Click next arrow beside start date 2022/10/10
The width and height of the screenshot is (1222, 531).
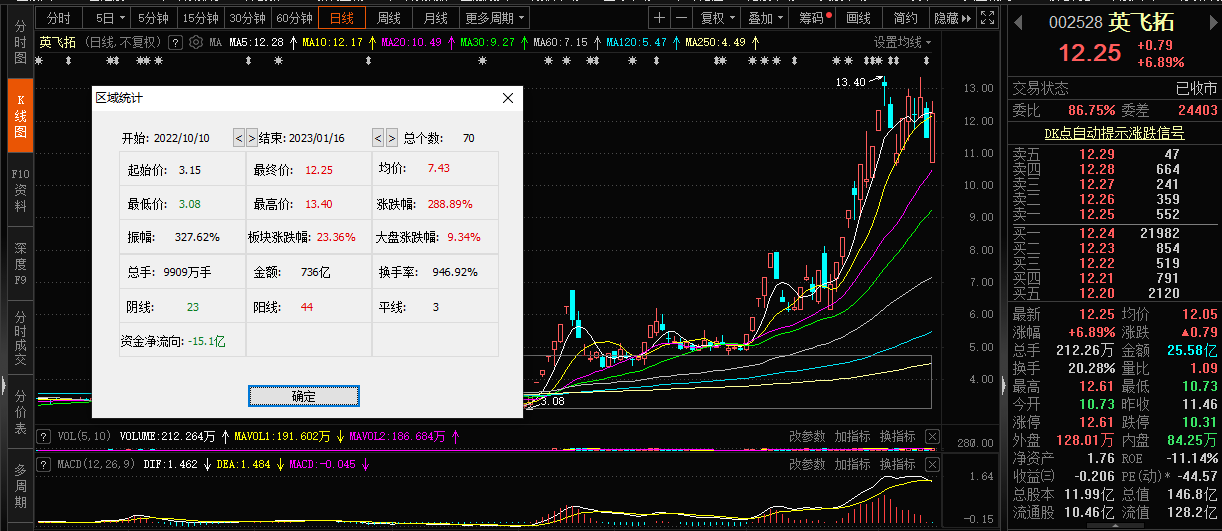252,138
